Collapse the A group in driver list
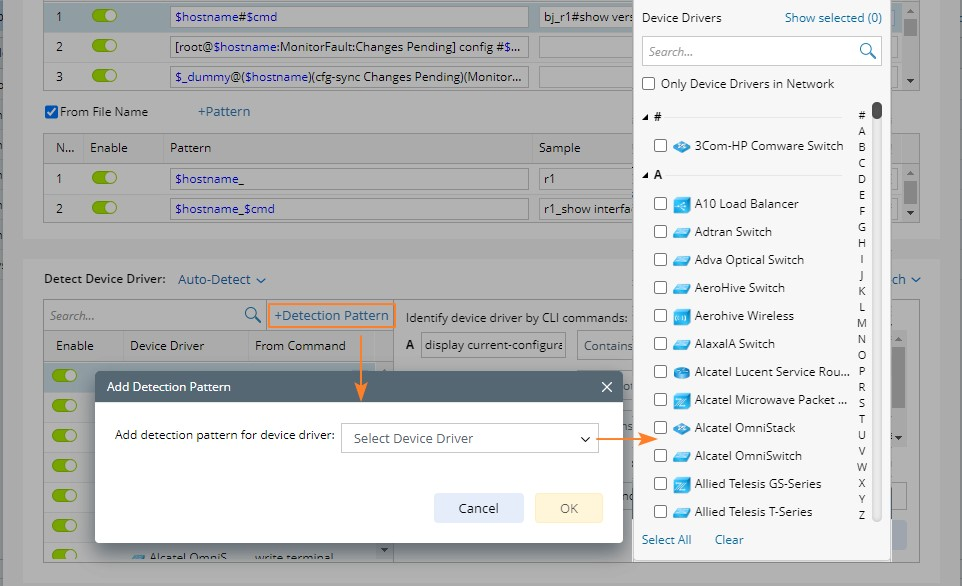The image size is (962, 586). (646, 175)
